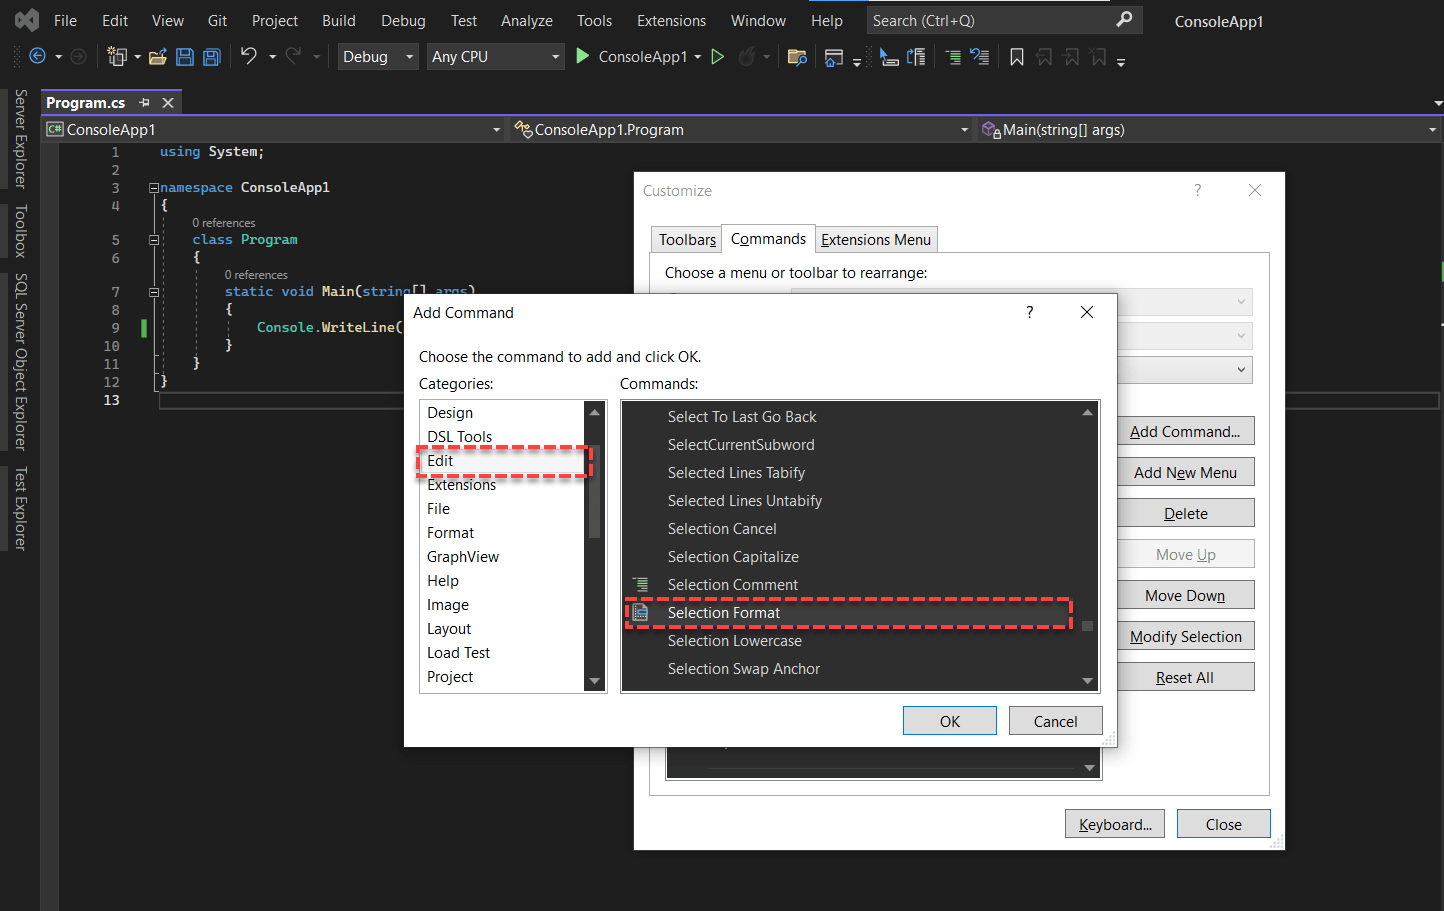Click the Delete button
Image resolution: width=1444 pixels, height=911 pixels.
[x=1185, y=513]
